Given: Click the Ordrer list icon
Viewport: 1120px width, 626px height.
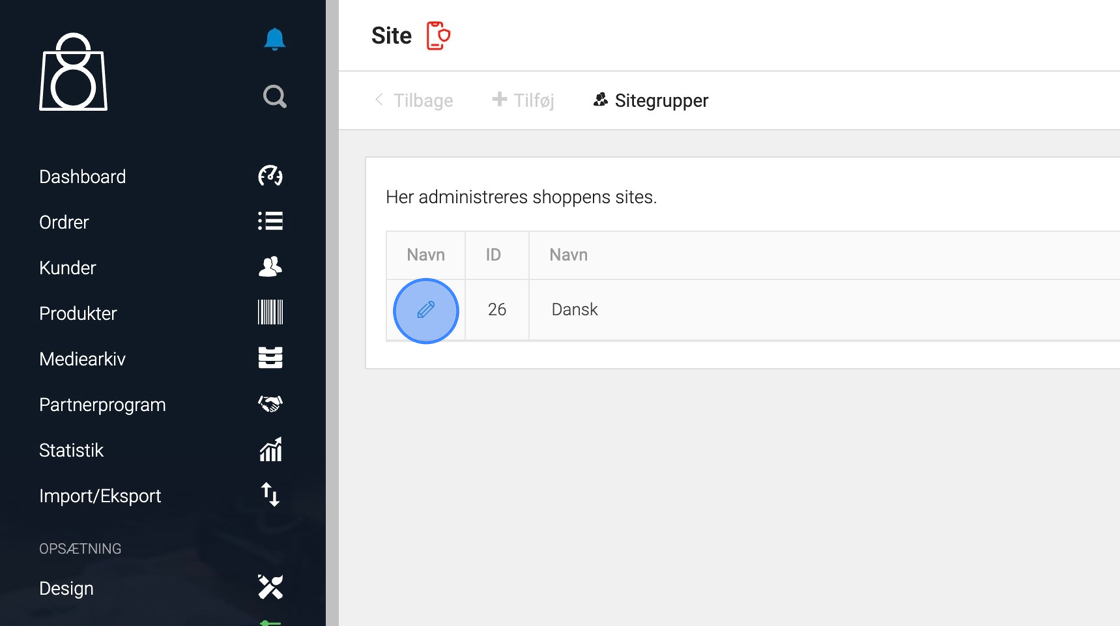Looking at the screenshot, I should (x=270, y=221).
